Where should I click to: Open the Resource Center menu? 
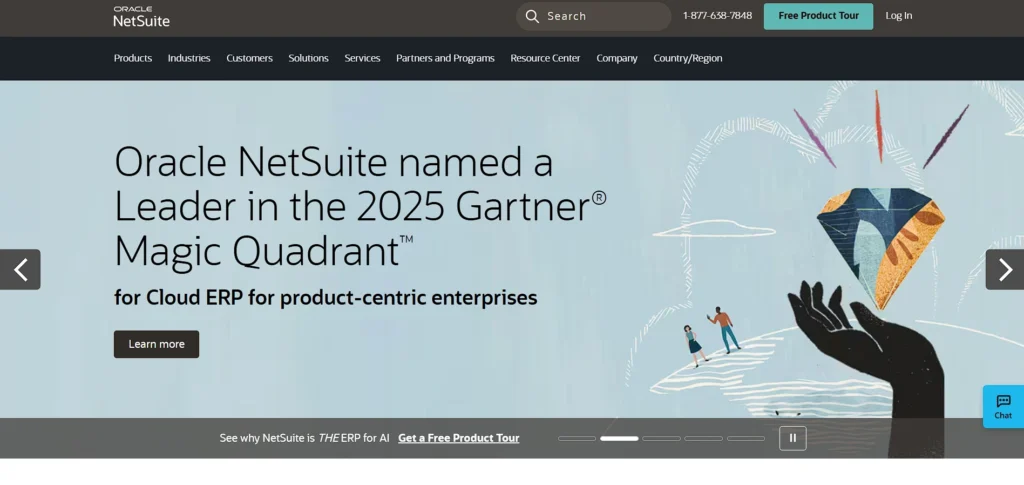pyautogui.click(x=545, y=58)
